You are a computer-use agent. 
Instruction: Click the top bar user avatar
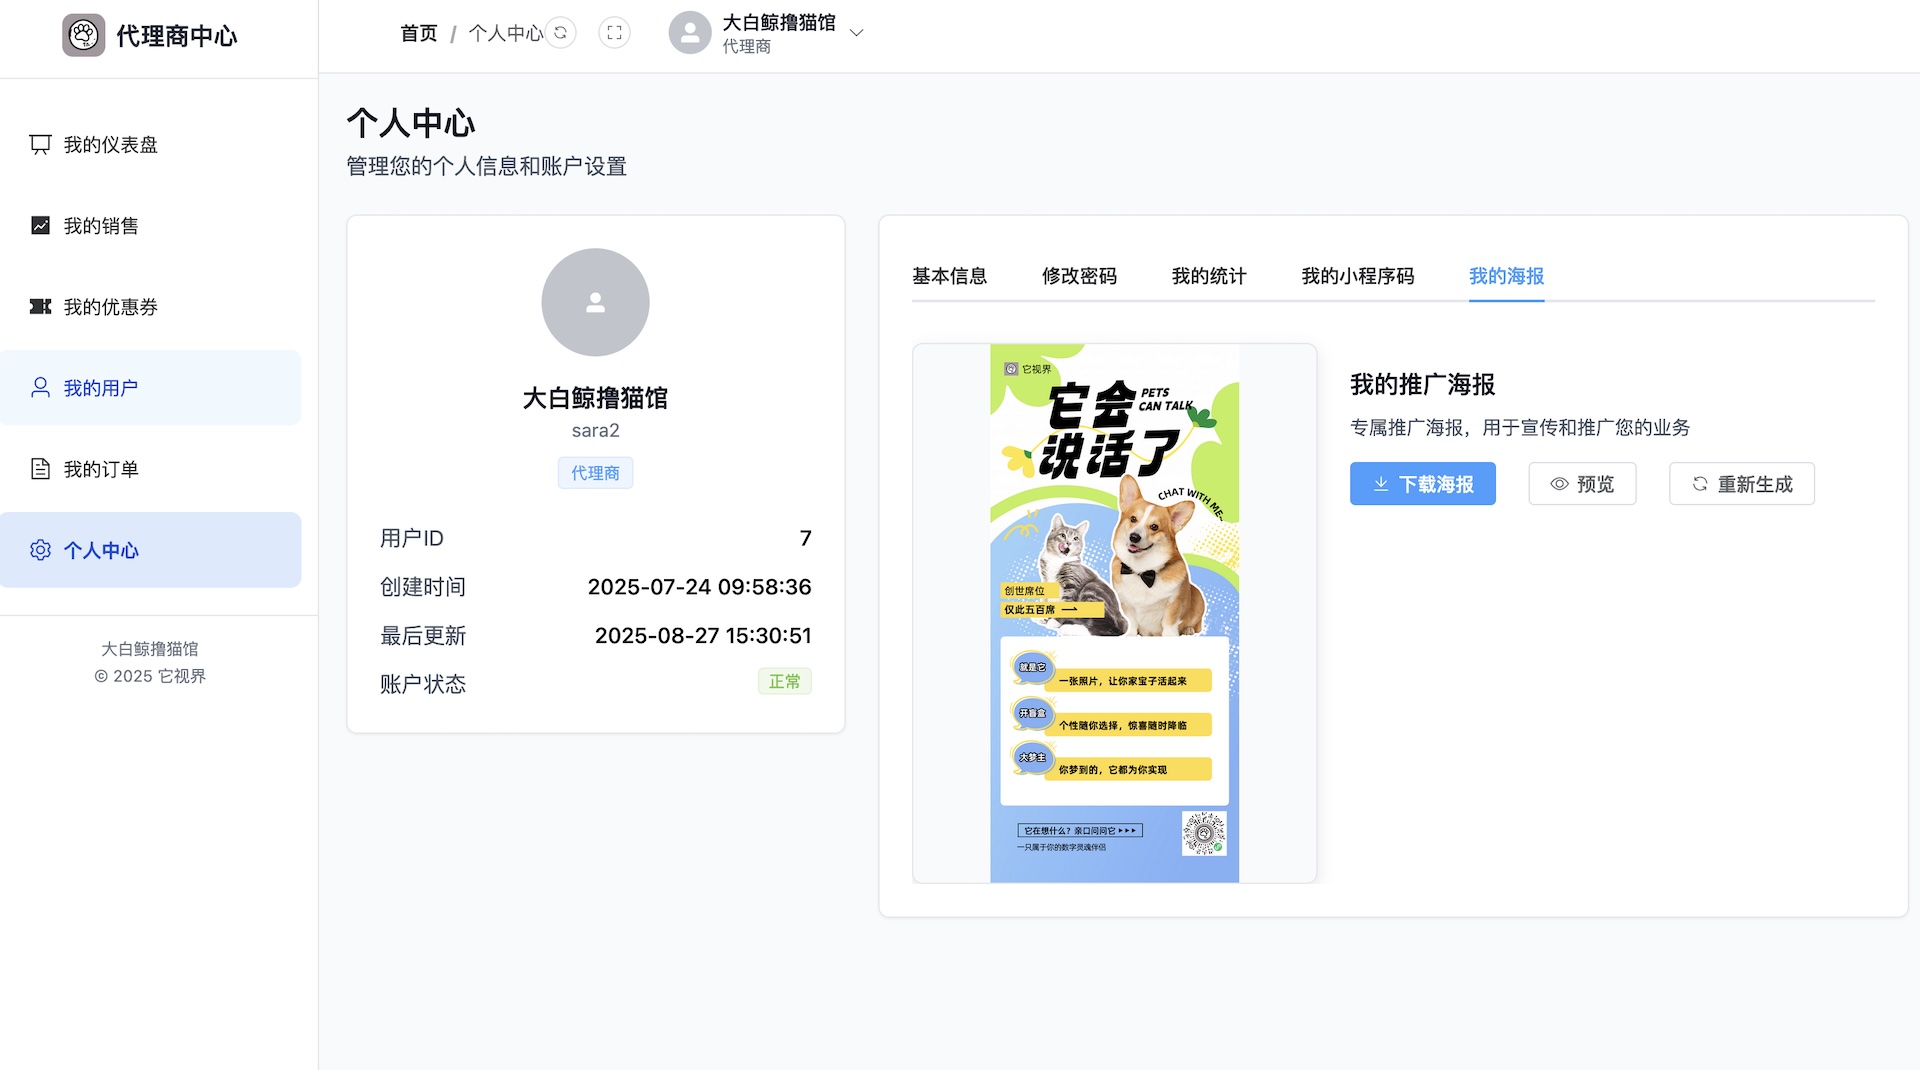tap(690, 33)
